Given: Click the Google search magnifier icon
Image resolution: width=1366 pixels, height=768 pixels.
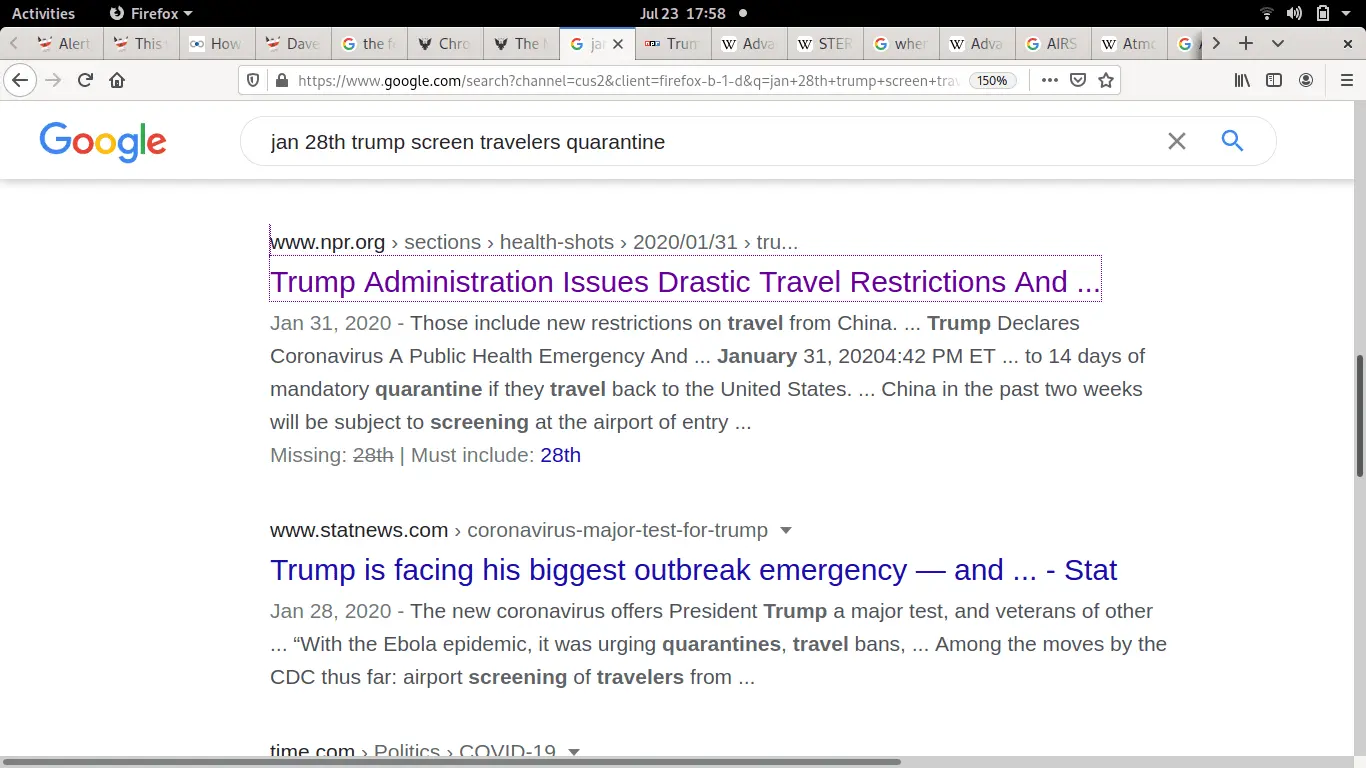Looking at the screenshot, I should coord(1232,141).
